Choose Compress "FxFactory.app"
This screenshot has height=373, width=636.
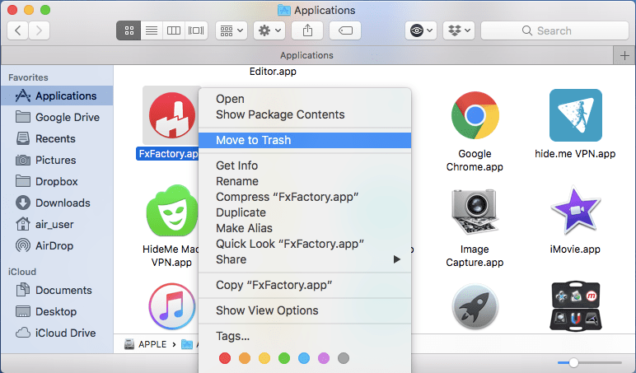305,197
